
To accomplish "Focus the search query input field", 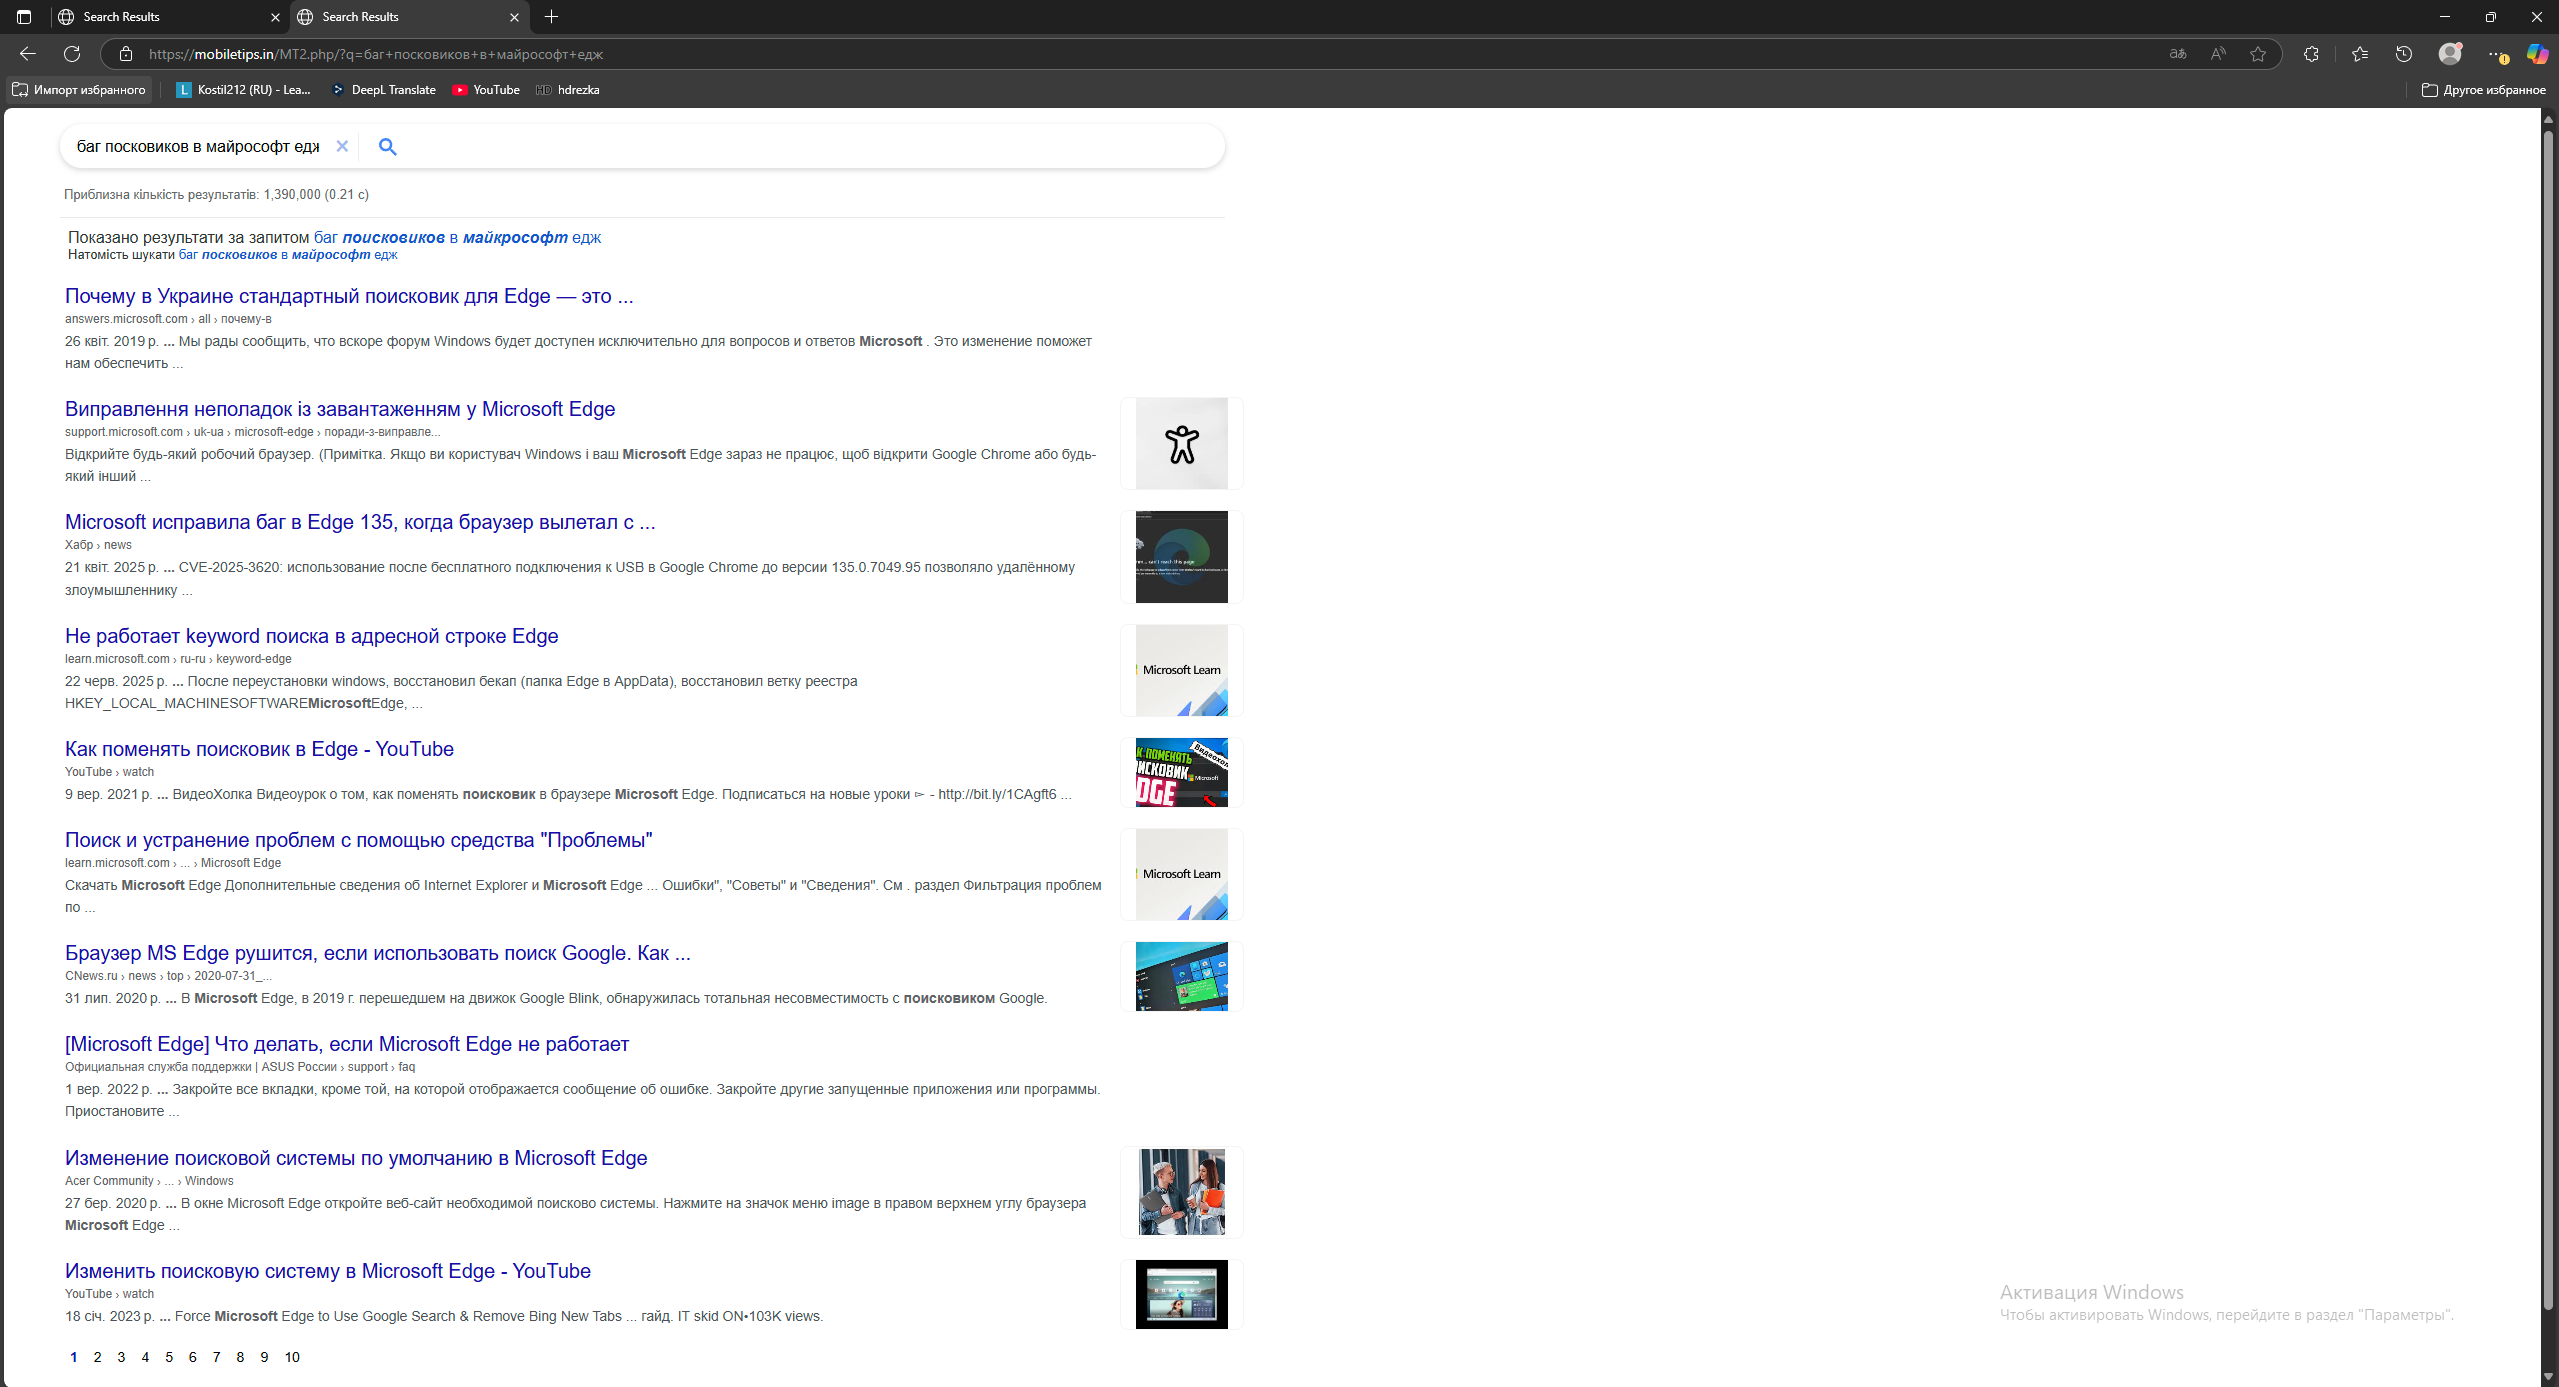I will (x=198, y=146).
